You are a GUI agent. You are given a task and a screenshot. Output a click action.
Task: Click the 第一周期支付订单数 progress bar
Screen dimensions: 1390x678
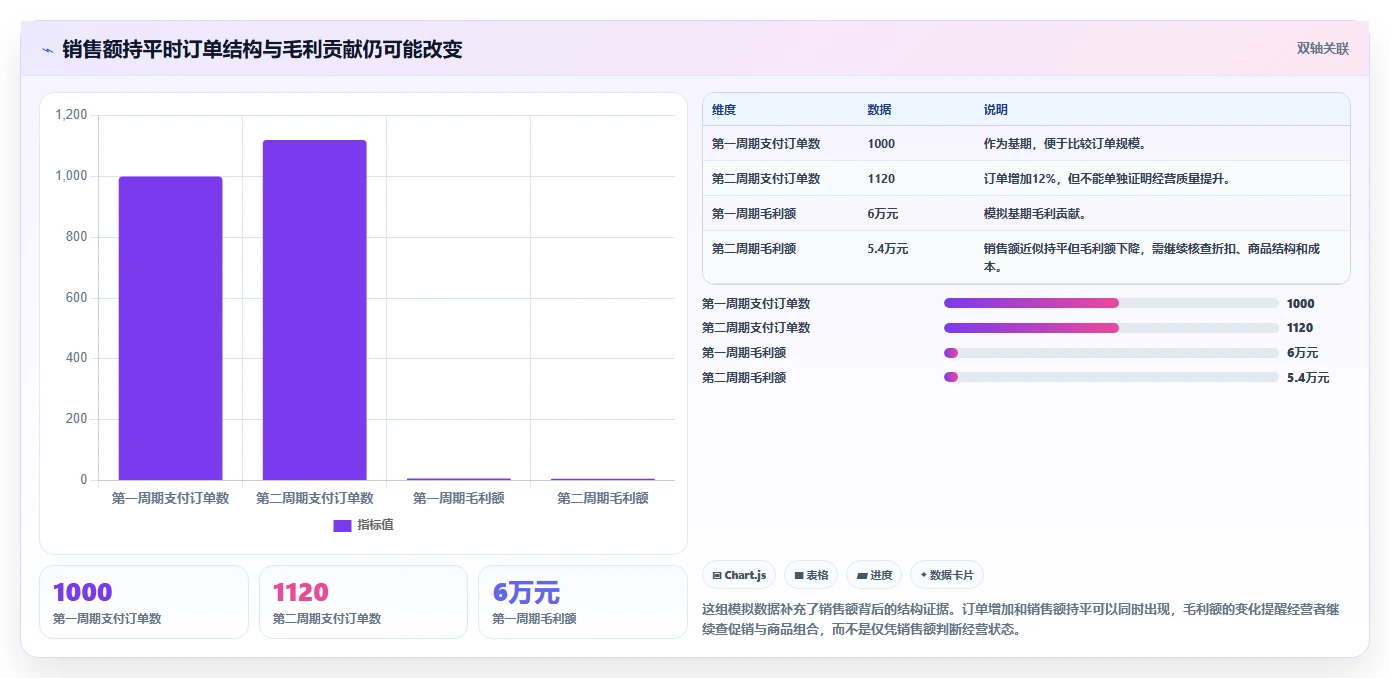[1111, 303]
